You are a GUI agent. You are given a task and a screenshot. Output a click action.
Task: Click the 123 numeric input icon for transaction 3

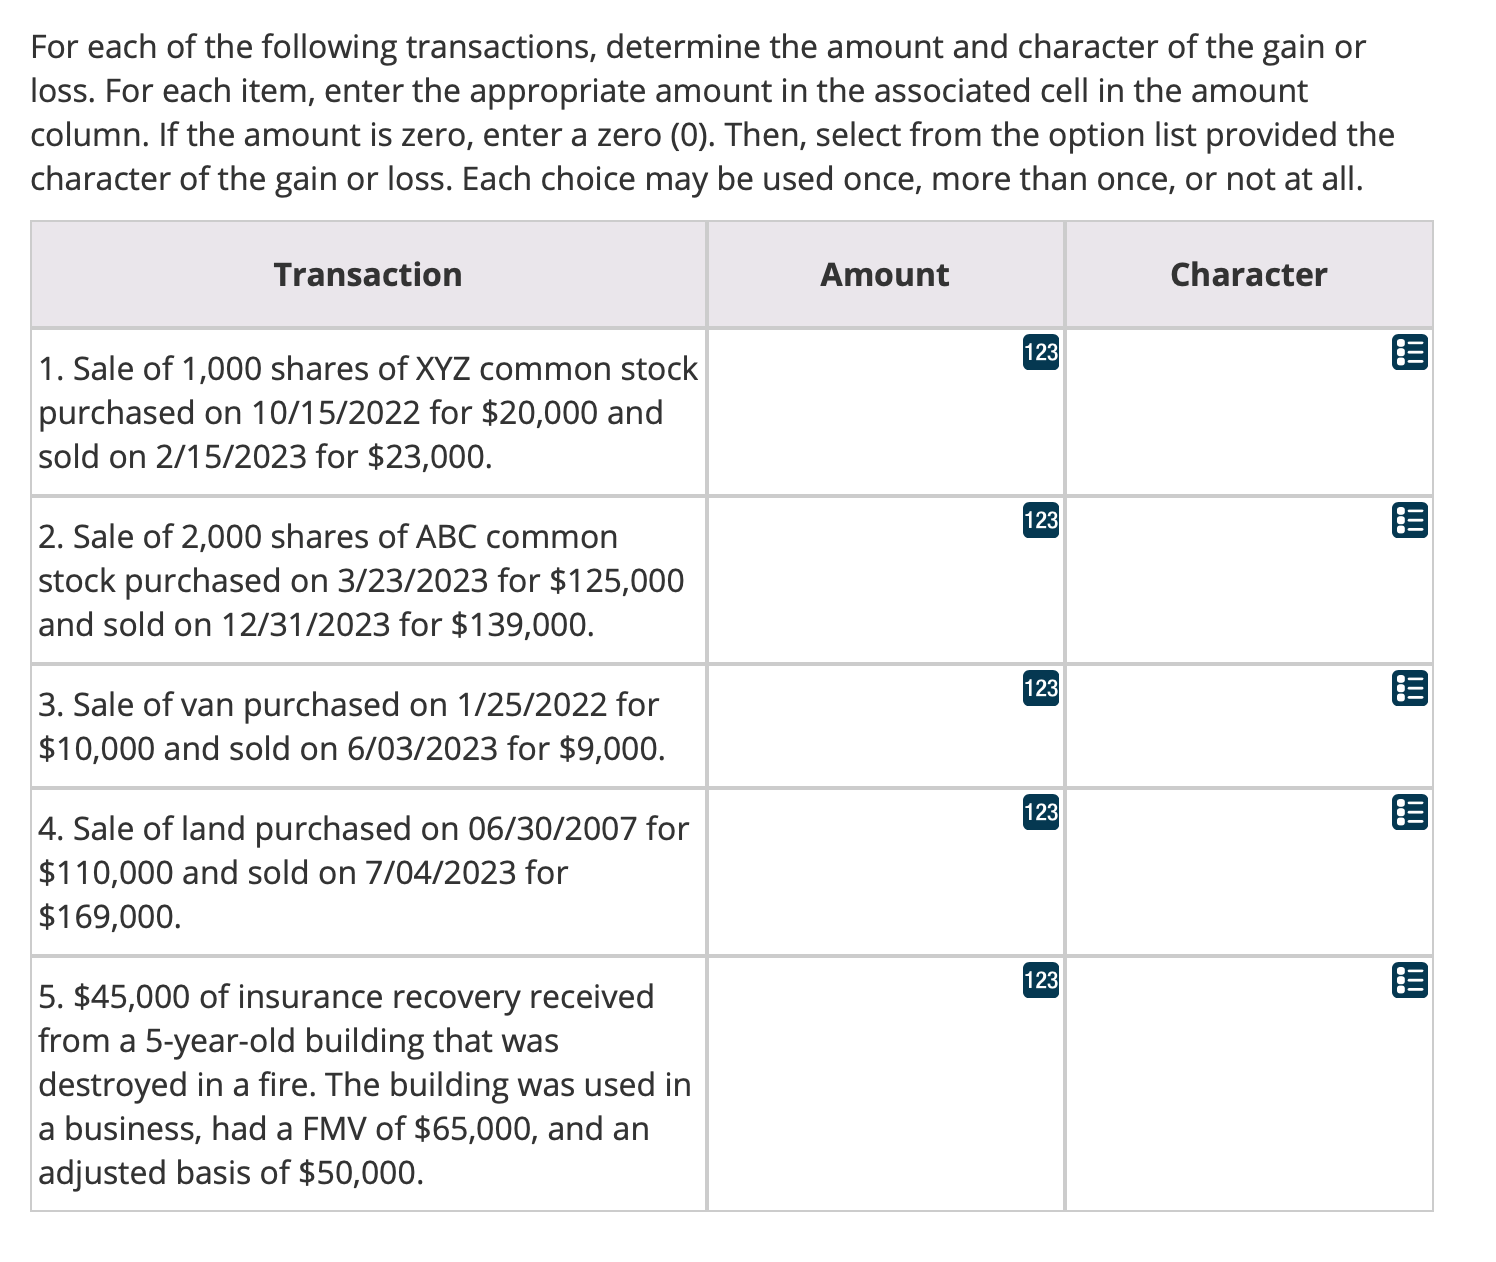pos(1041,688)
